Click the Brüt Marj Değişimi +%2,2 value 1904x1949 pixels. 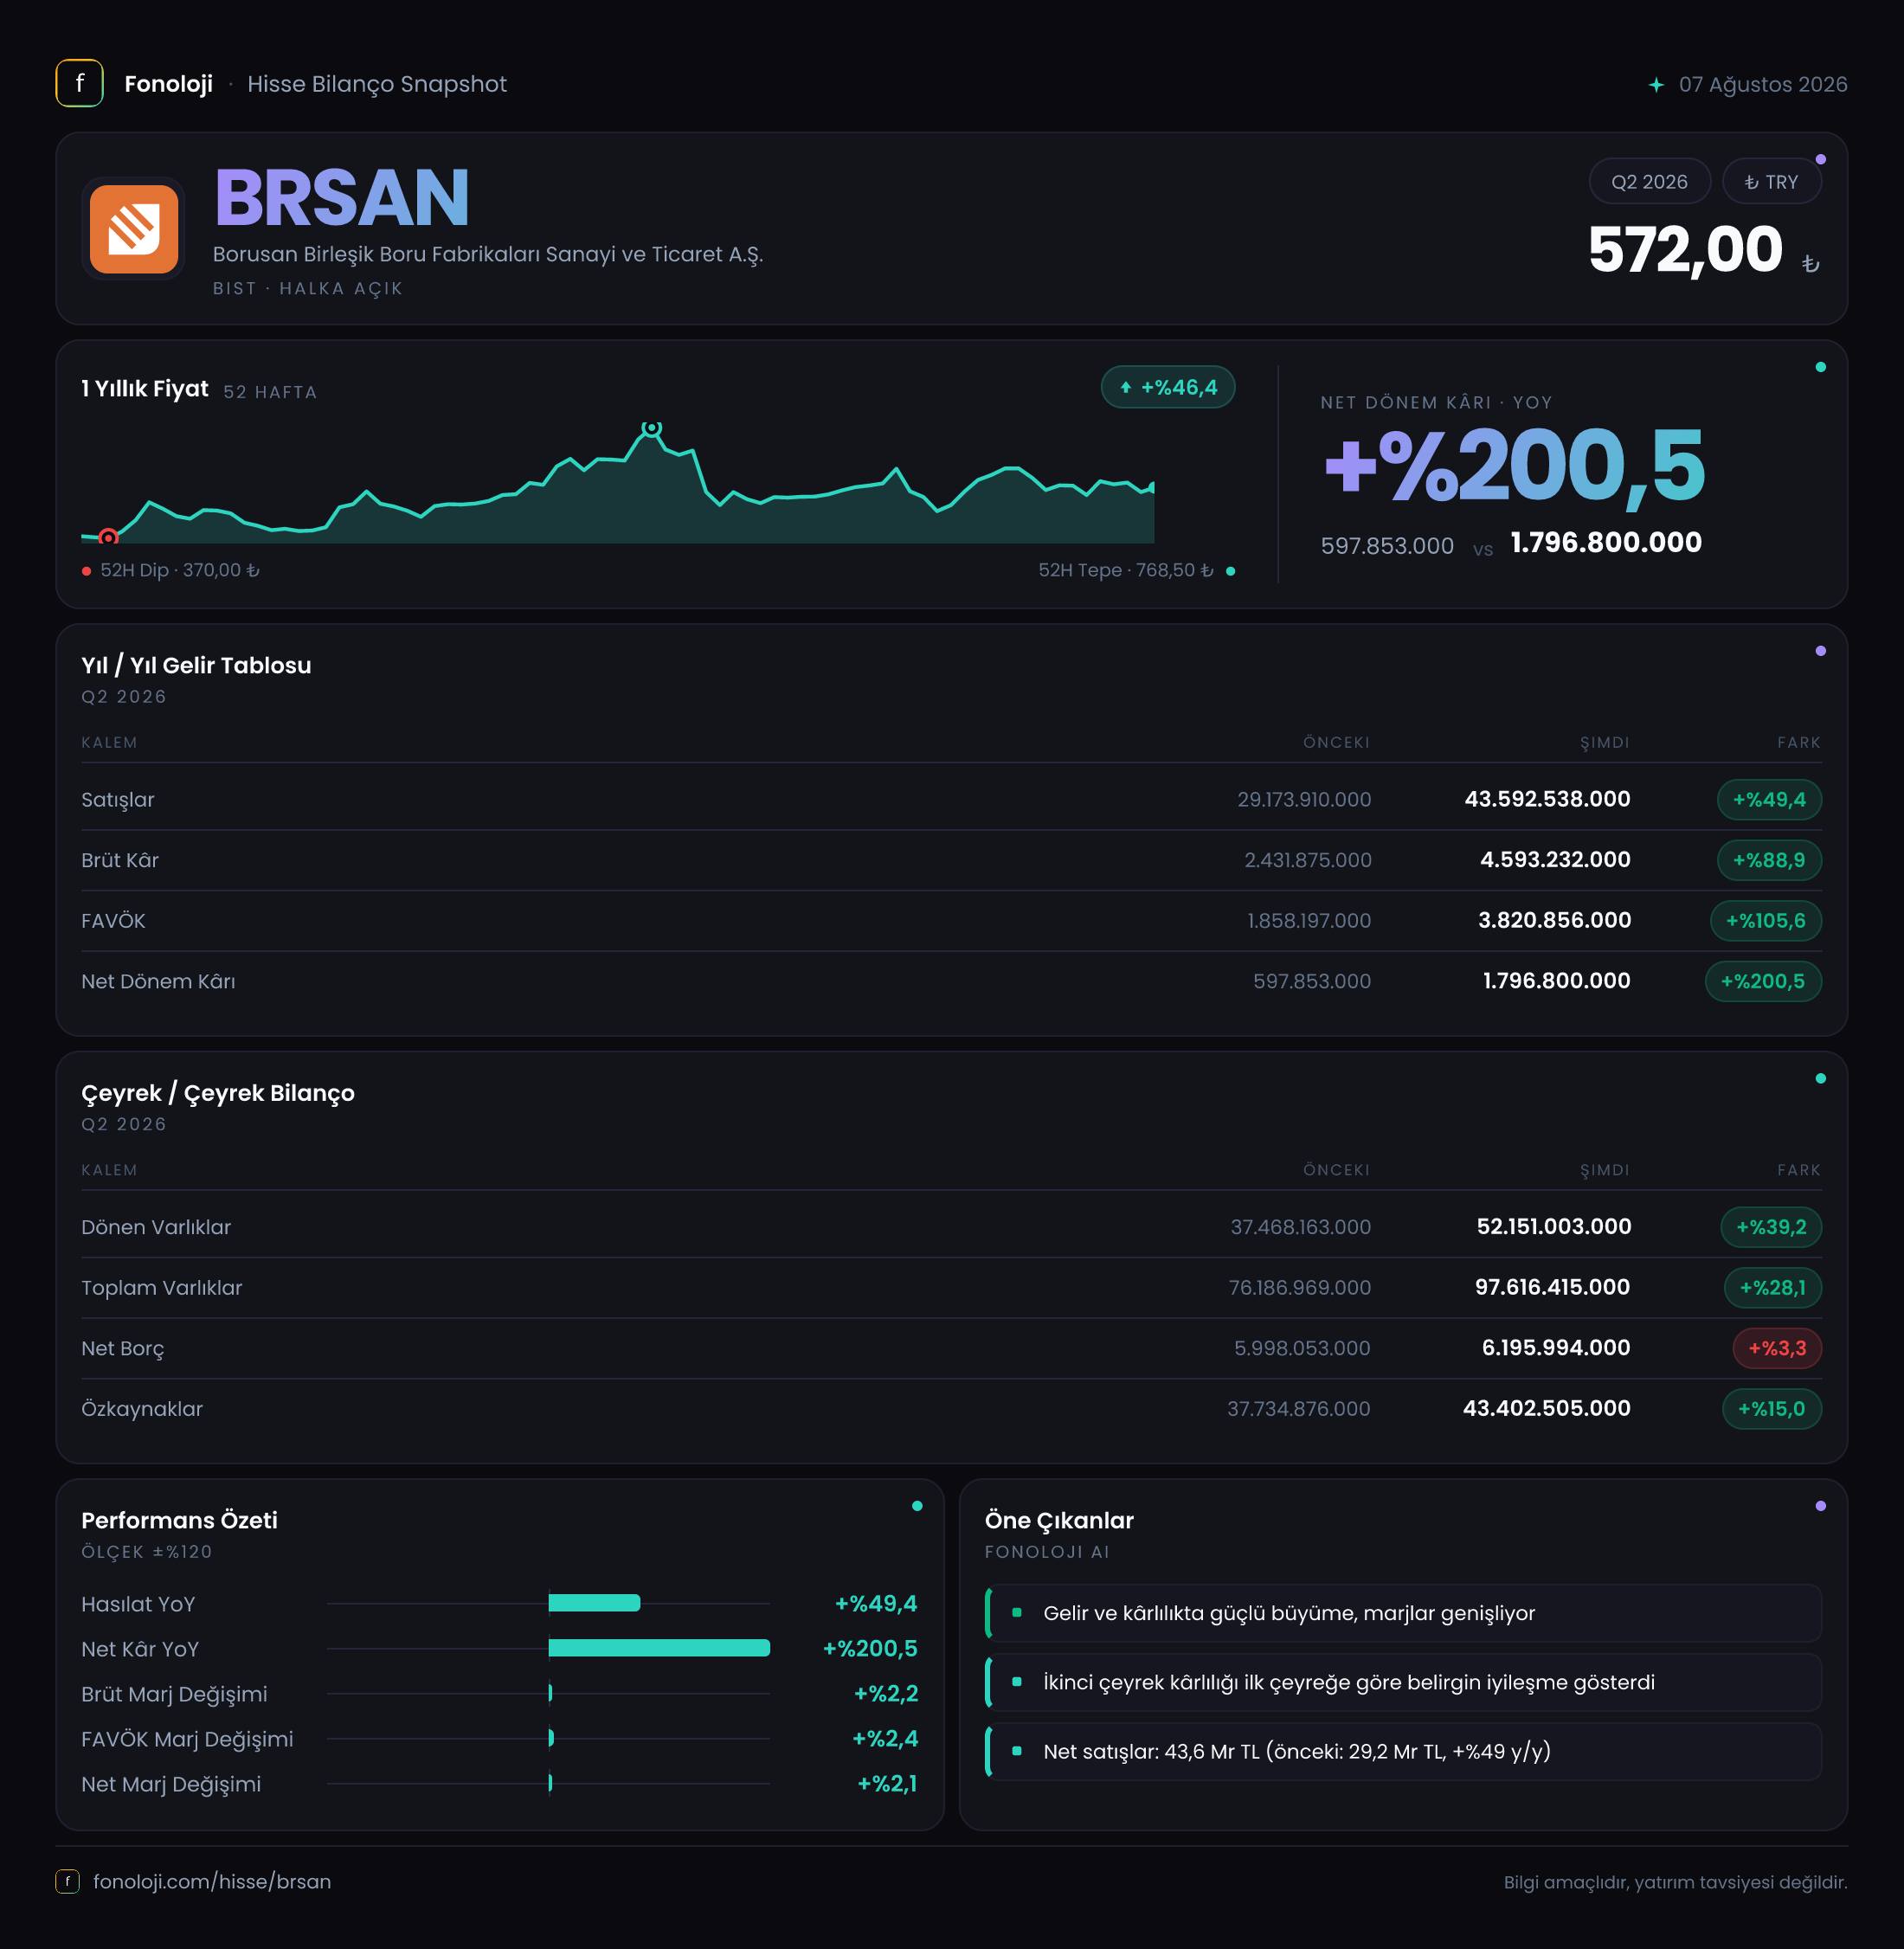pos(885,1693)
